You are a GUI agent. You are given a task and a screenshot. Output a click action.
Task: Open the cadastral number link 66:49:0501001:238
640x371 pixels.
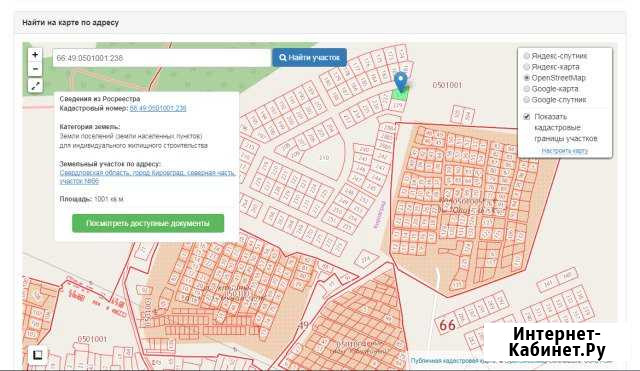(158, 108)
